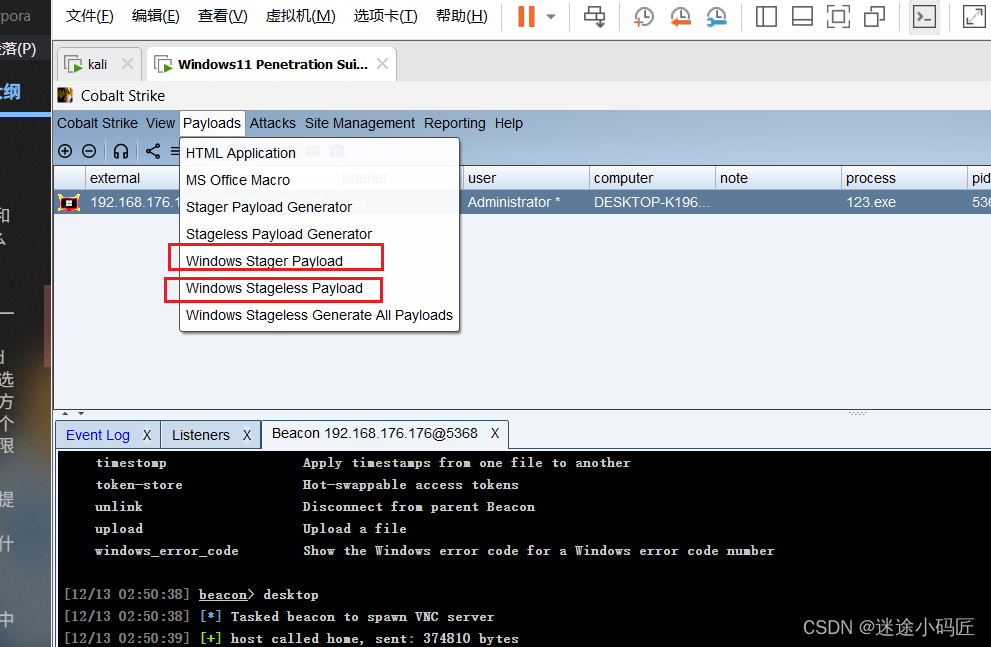This screenshot has height=647, width=991.
Task: Sort sessions by external column header
Action: 133,178
